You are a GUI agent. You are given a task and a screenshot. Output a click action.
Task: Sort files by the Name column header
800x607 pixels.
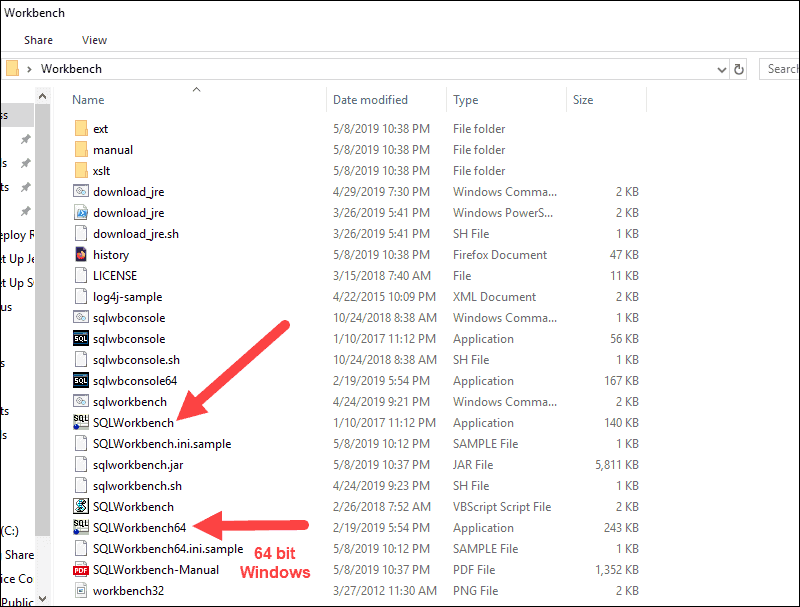[88, 100]
